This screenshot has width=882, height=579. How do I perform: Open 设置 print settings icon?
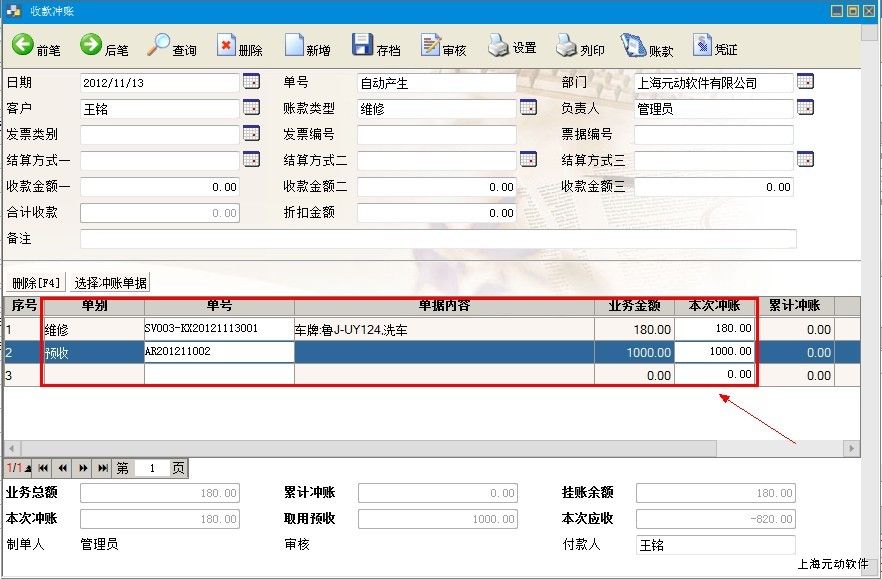[x=499, y=45]
